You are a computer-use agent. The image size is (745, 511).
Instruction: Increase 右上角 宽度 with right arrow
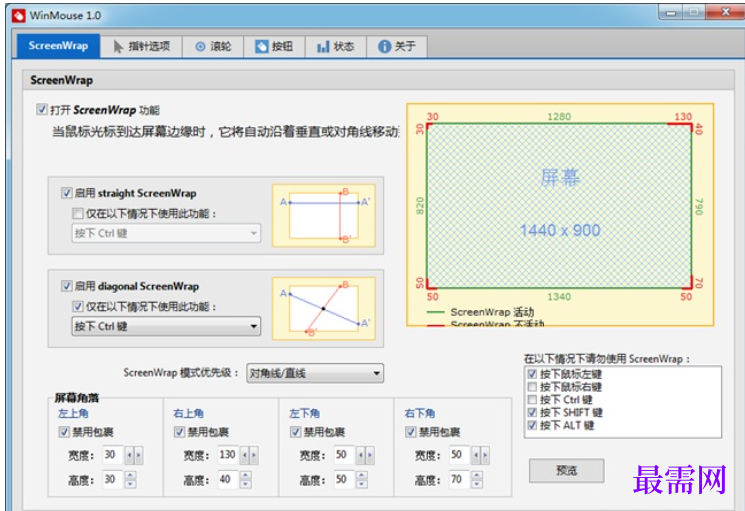pos(254,455)
